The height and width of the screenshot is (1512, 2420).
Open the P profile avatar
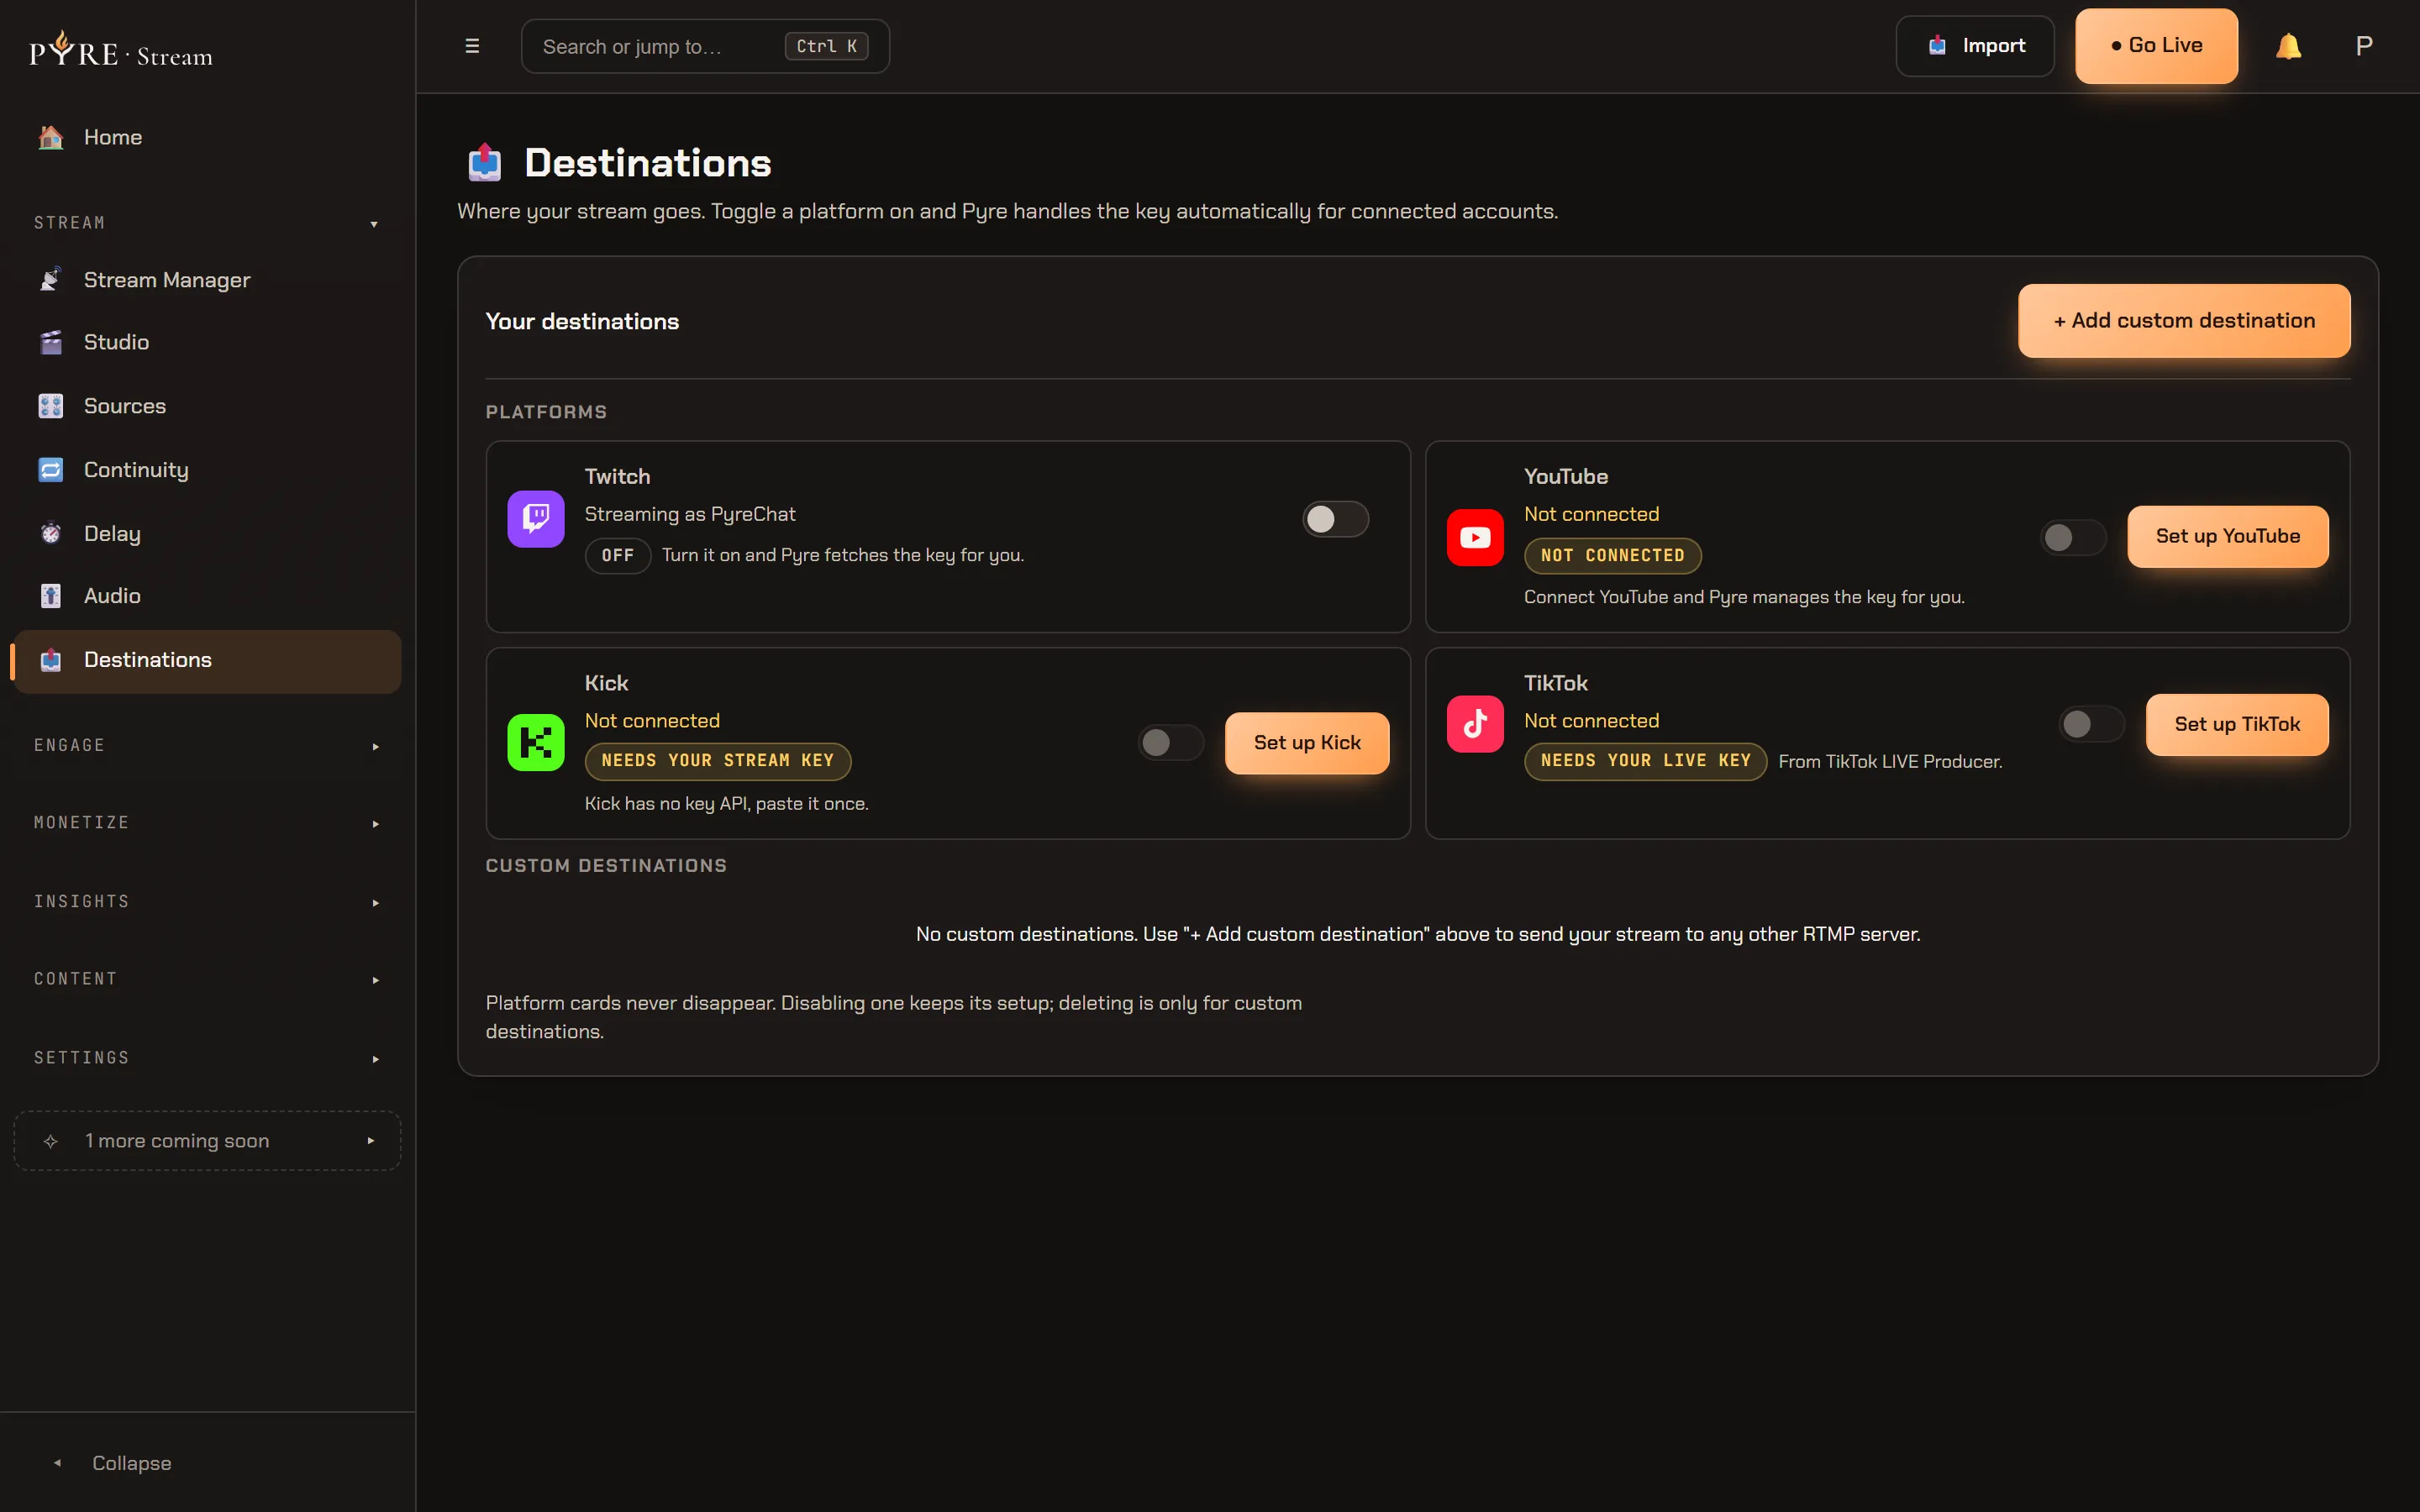2364,46
